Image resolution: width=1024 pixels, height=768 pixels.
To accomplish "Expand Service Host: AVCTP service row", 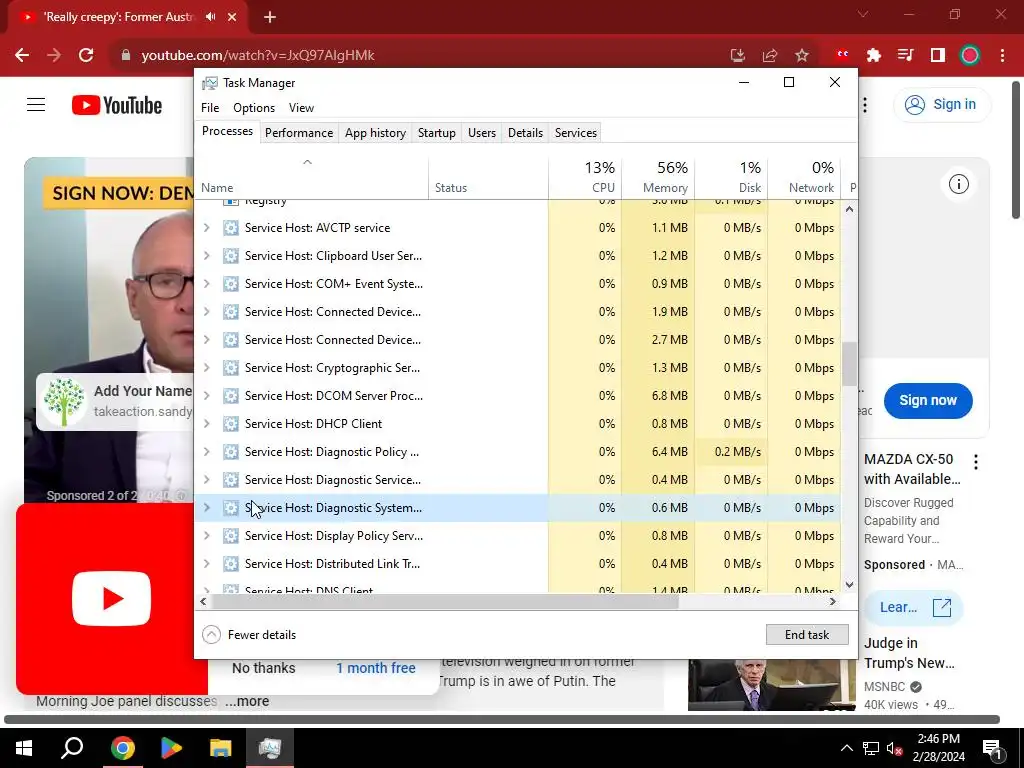I will pos(206,228).
